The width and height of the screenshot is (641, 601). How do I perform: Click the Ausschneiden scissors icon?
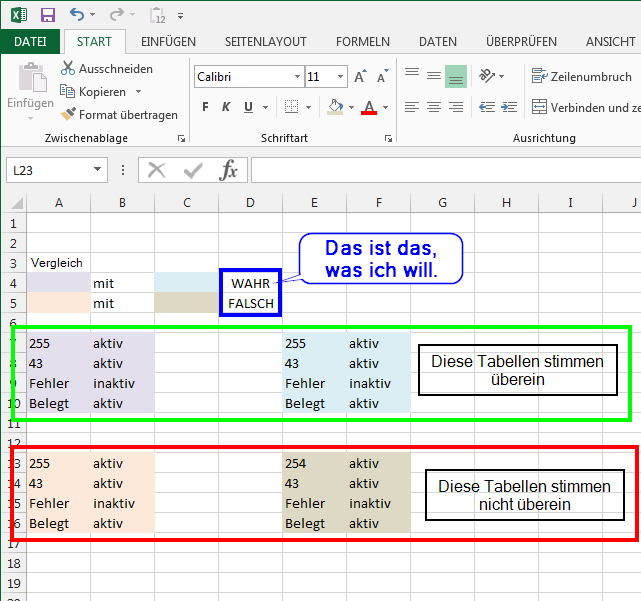point(107,69)
